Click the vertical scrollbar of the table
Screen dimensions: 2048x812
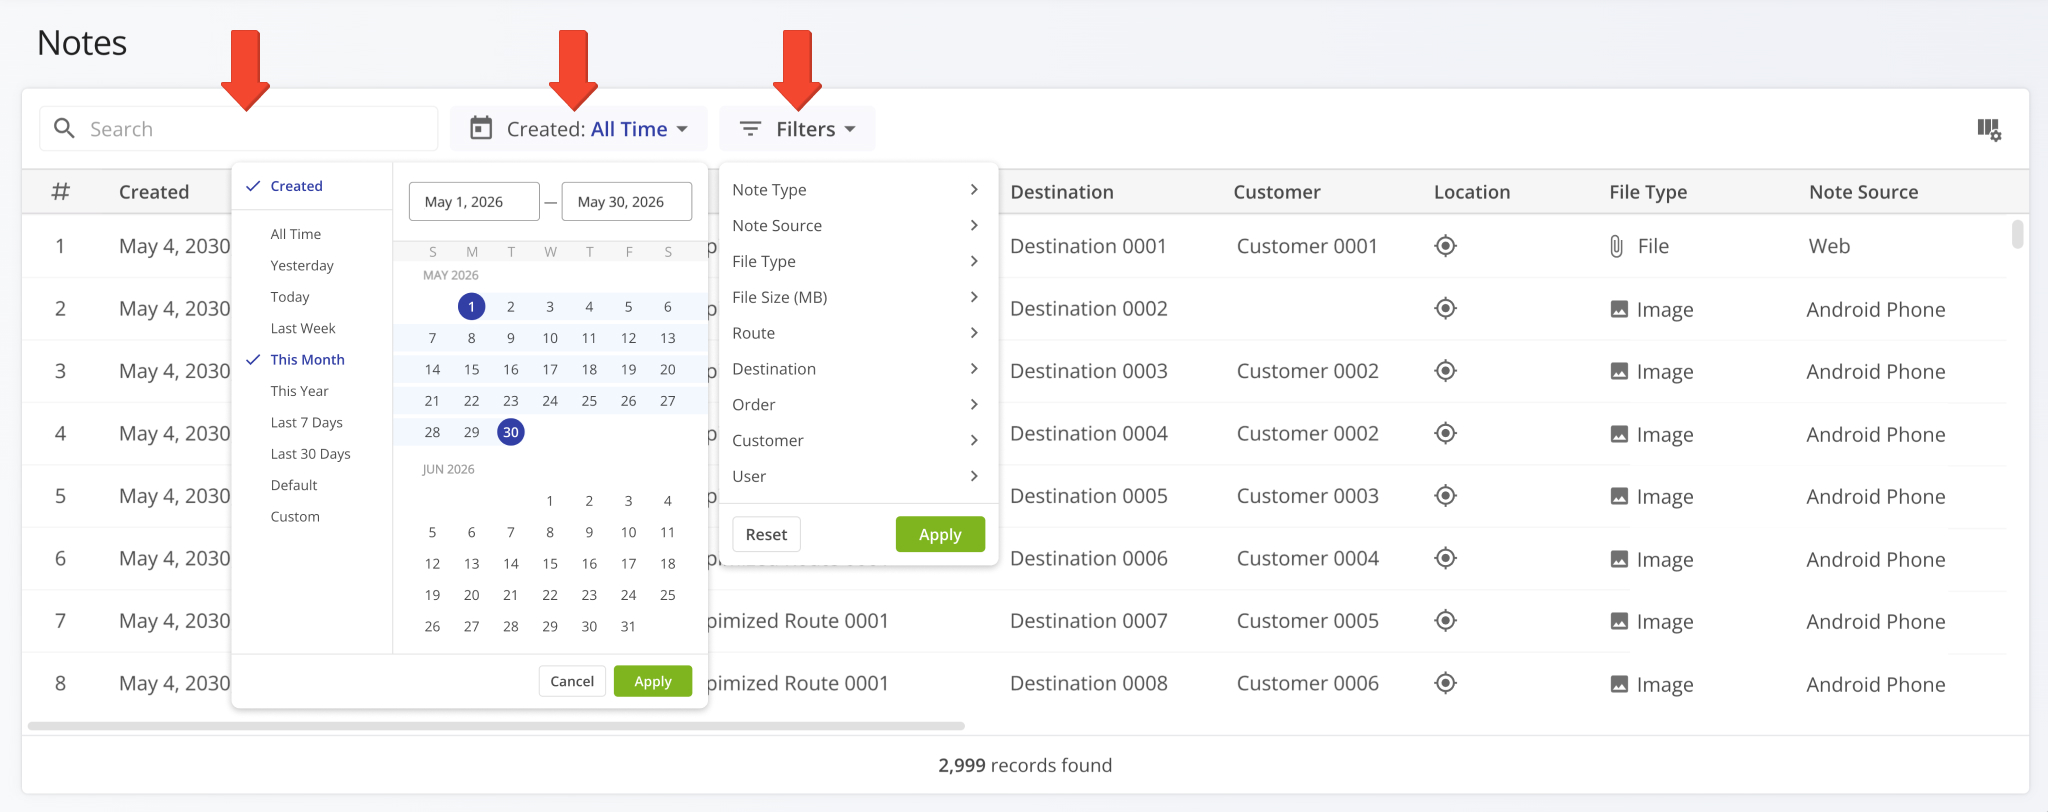click(2018, 234)
